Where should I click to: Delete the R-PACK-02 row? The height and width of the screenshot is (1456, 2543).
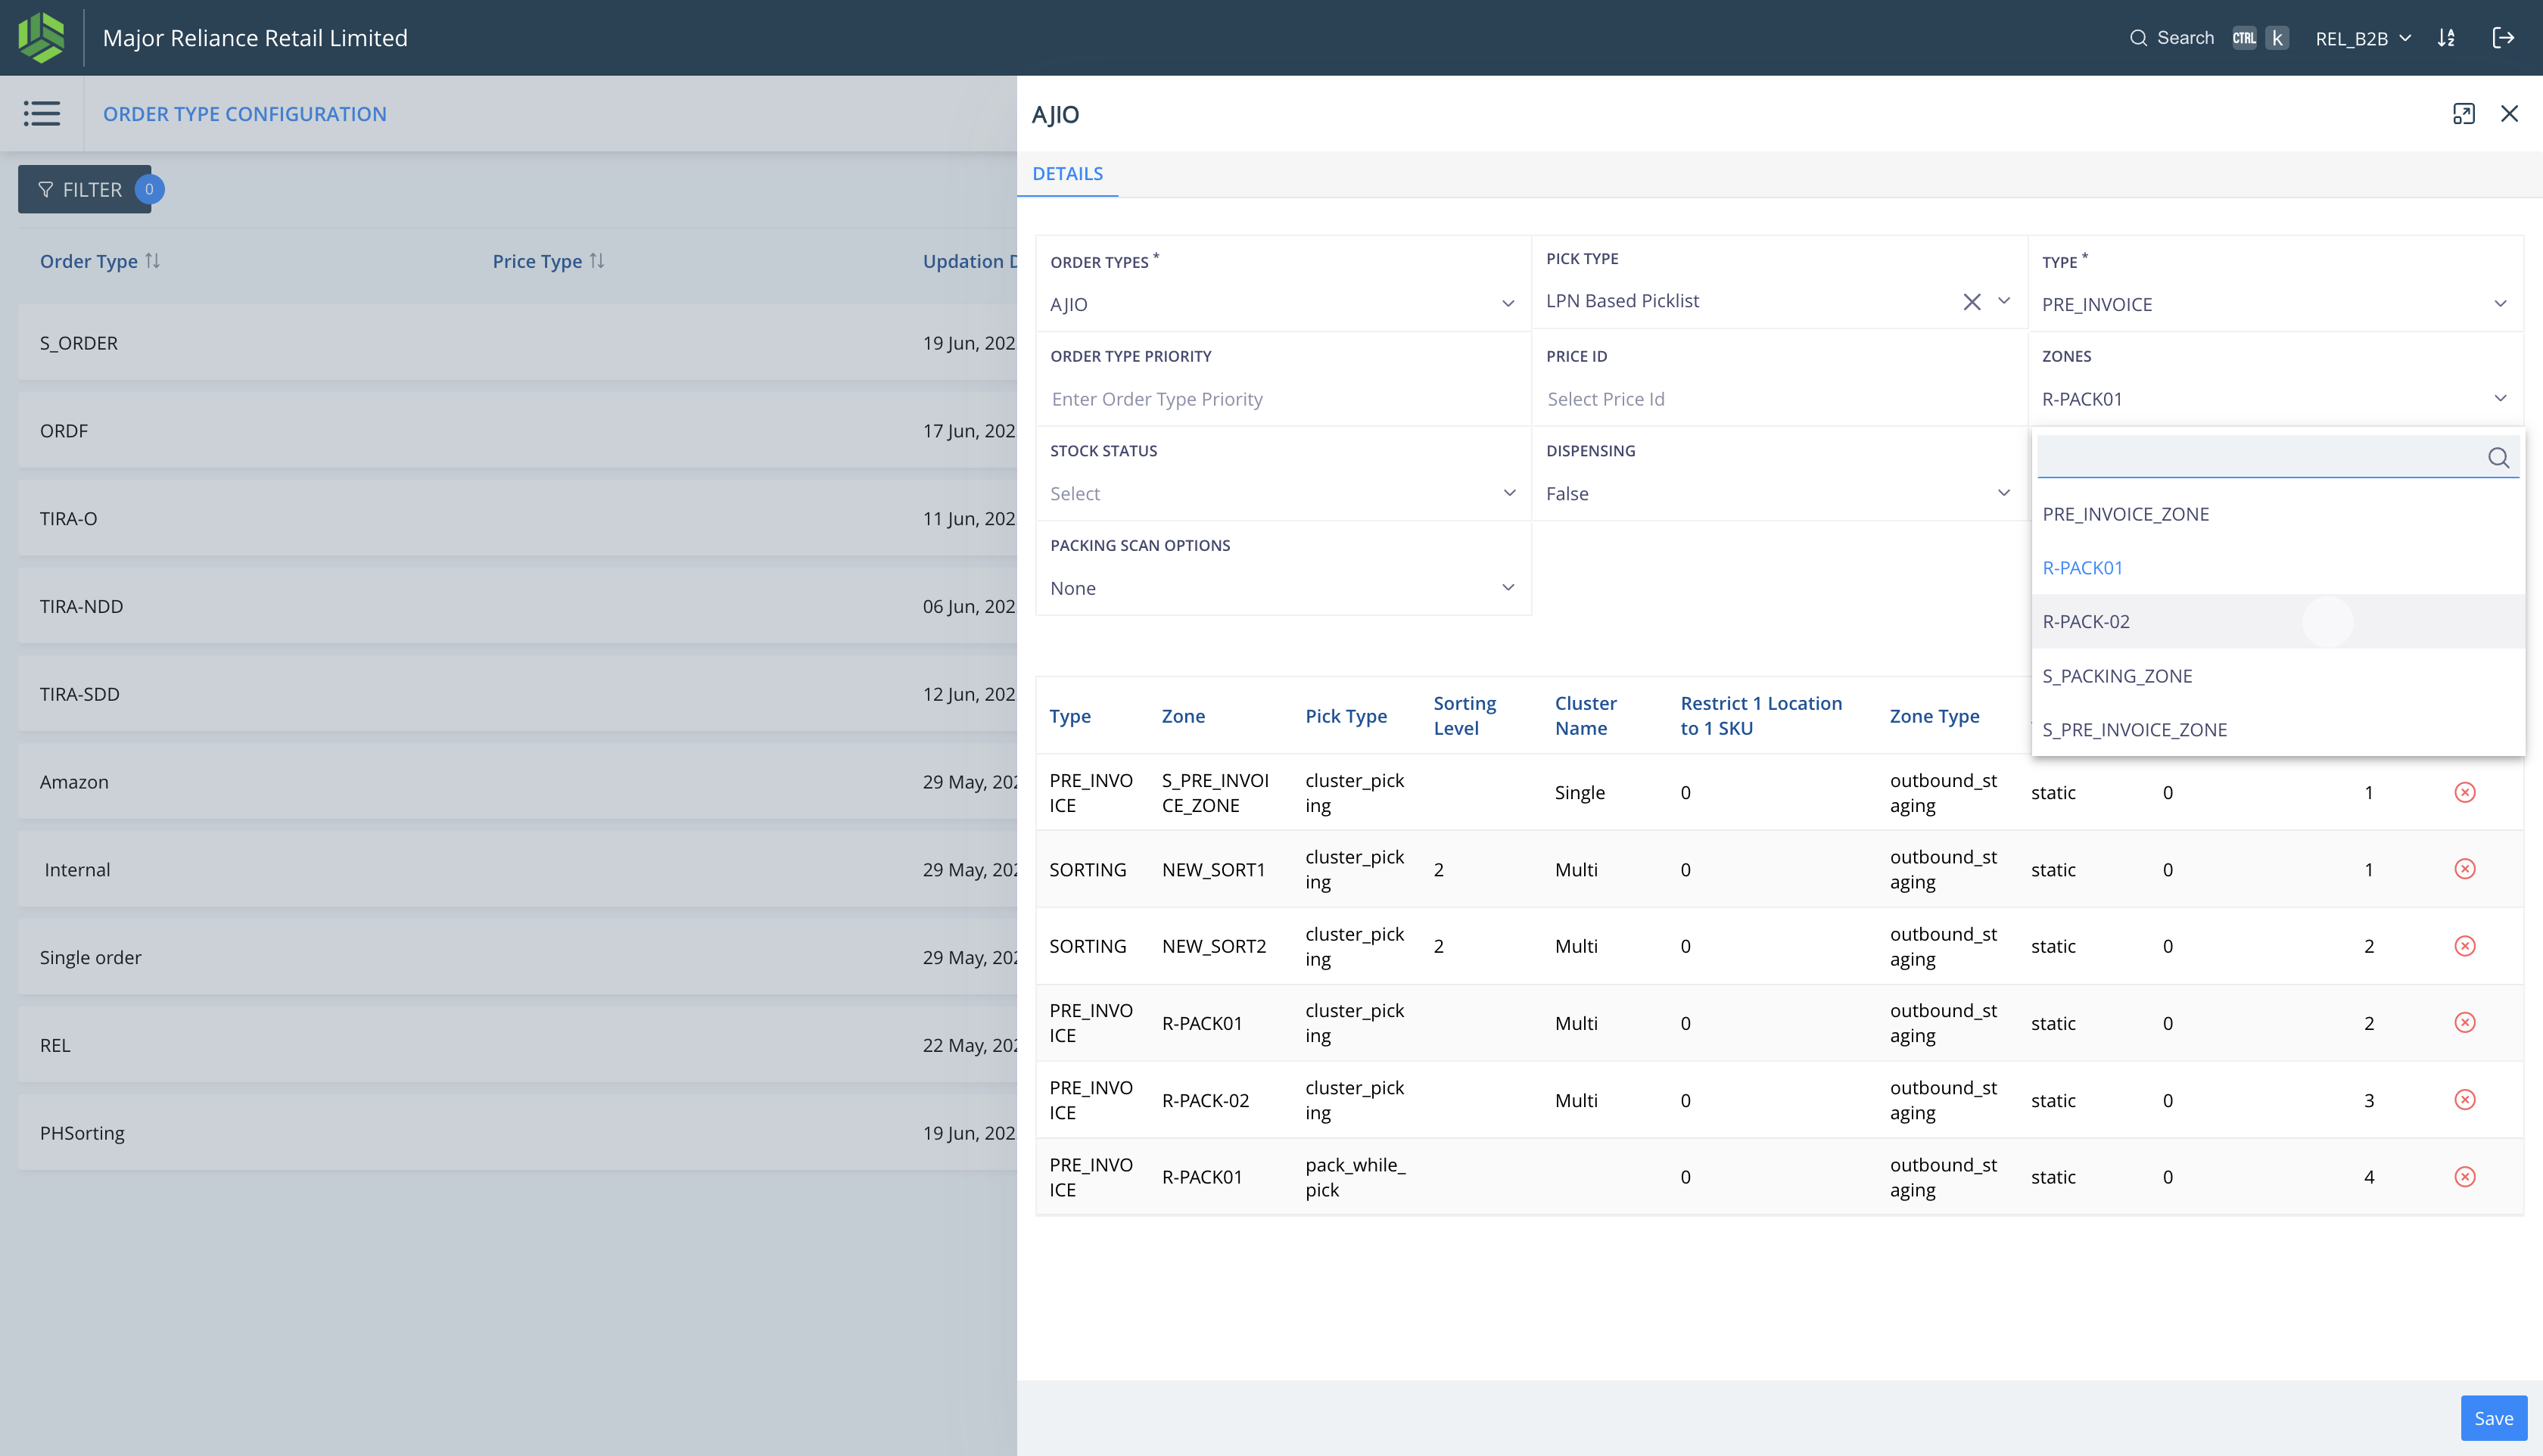pyautogui.click(x=2464, y=1099)
